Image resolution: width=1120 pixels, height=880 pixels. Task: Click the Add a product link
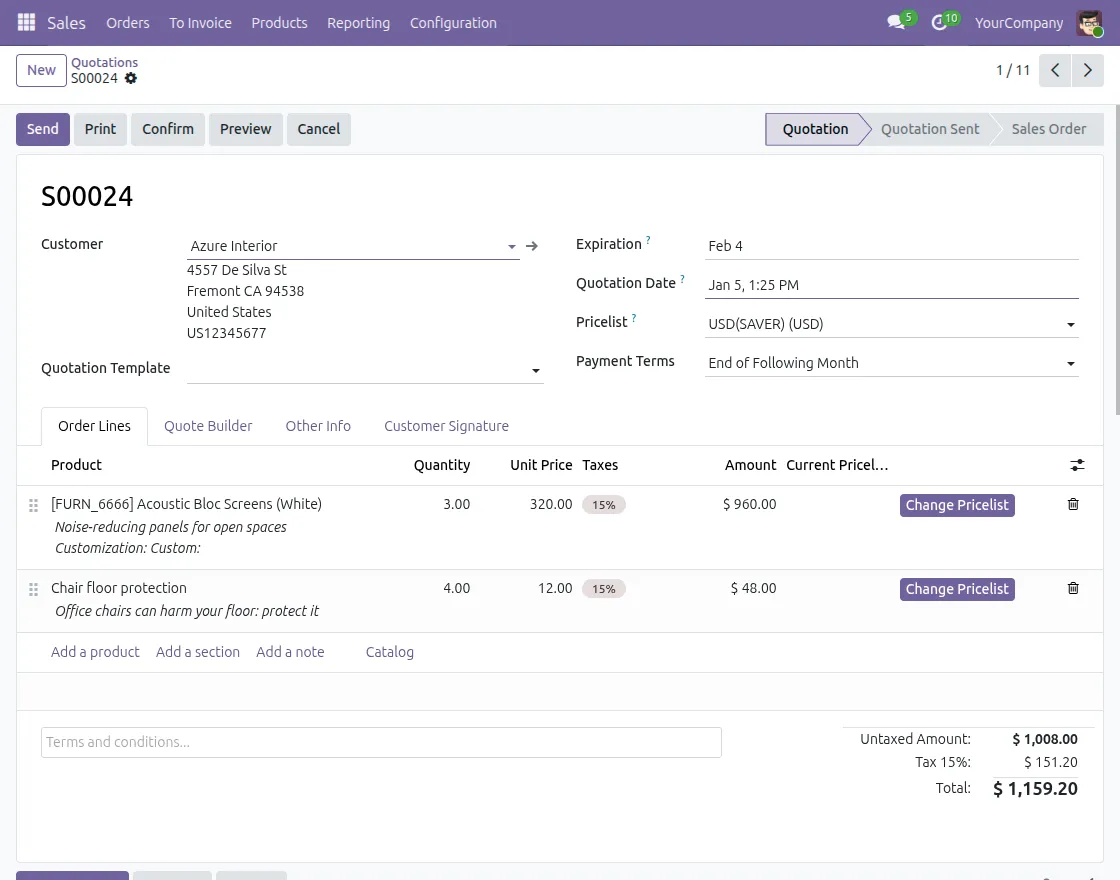click(95, 652)
